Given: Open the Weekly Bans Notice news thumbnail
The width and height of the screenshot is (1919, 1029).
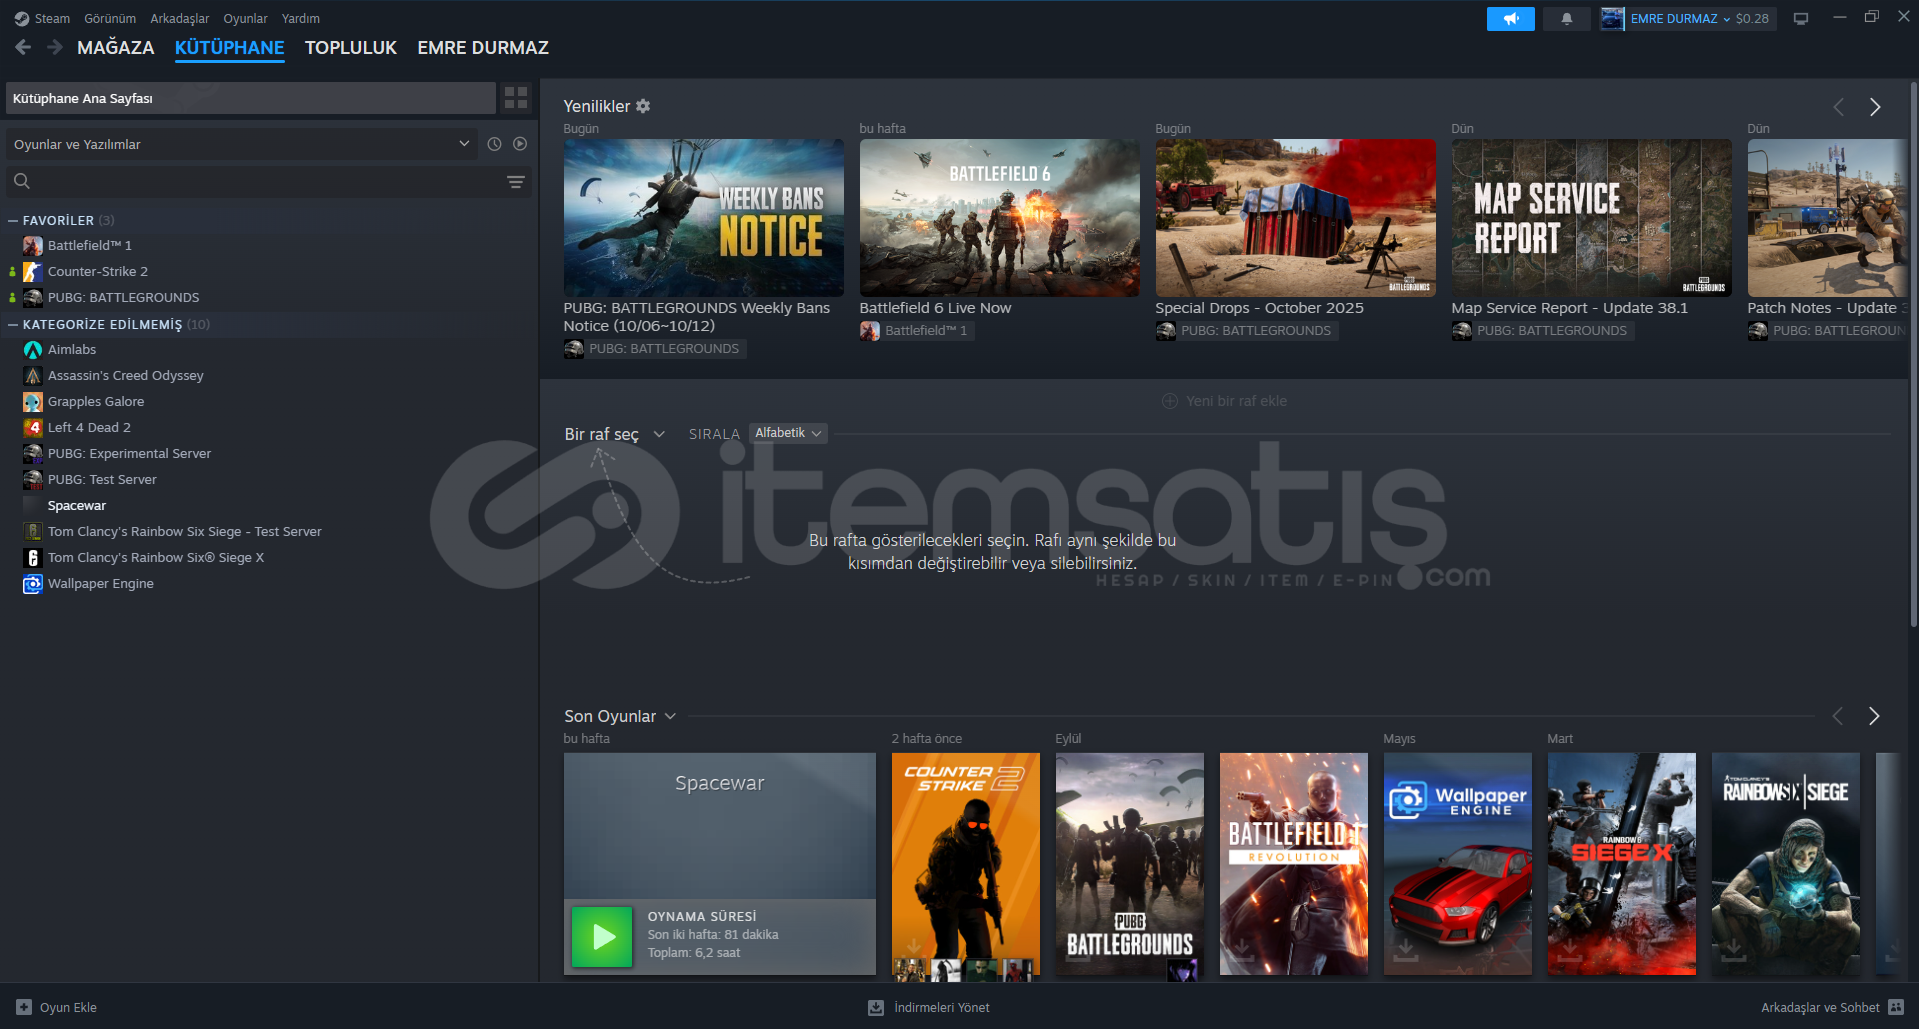Looking at the screenshot, I should 703,218.
